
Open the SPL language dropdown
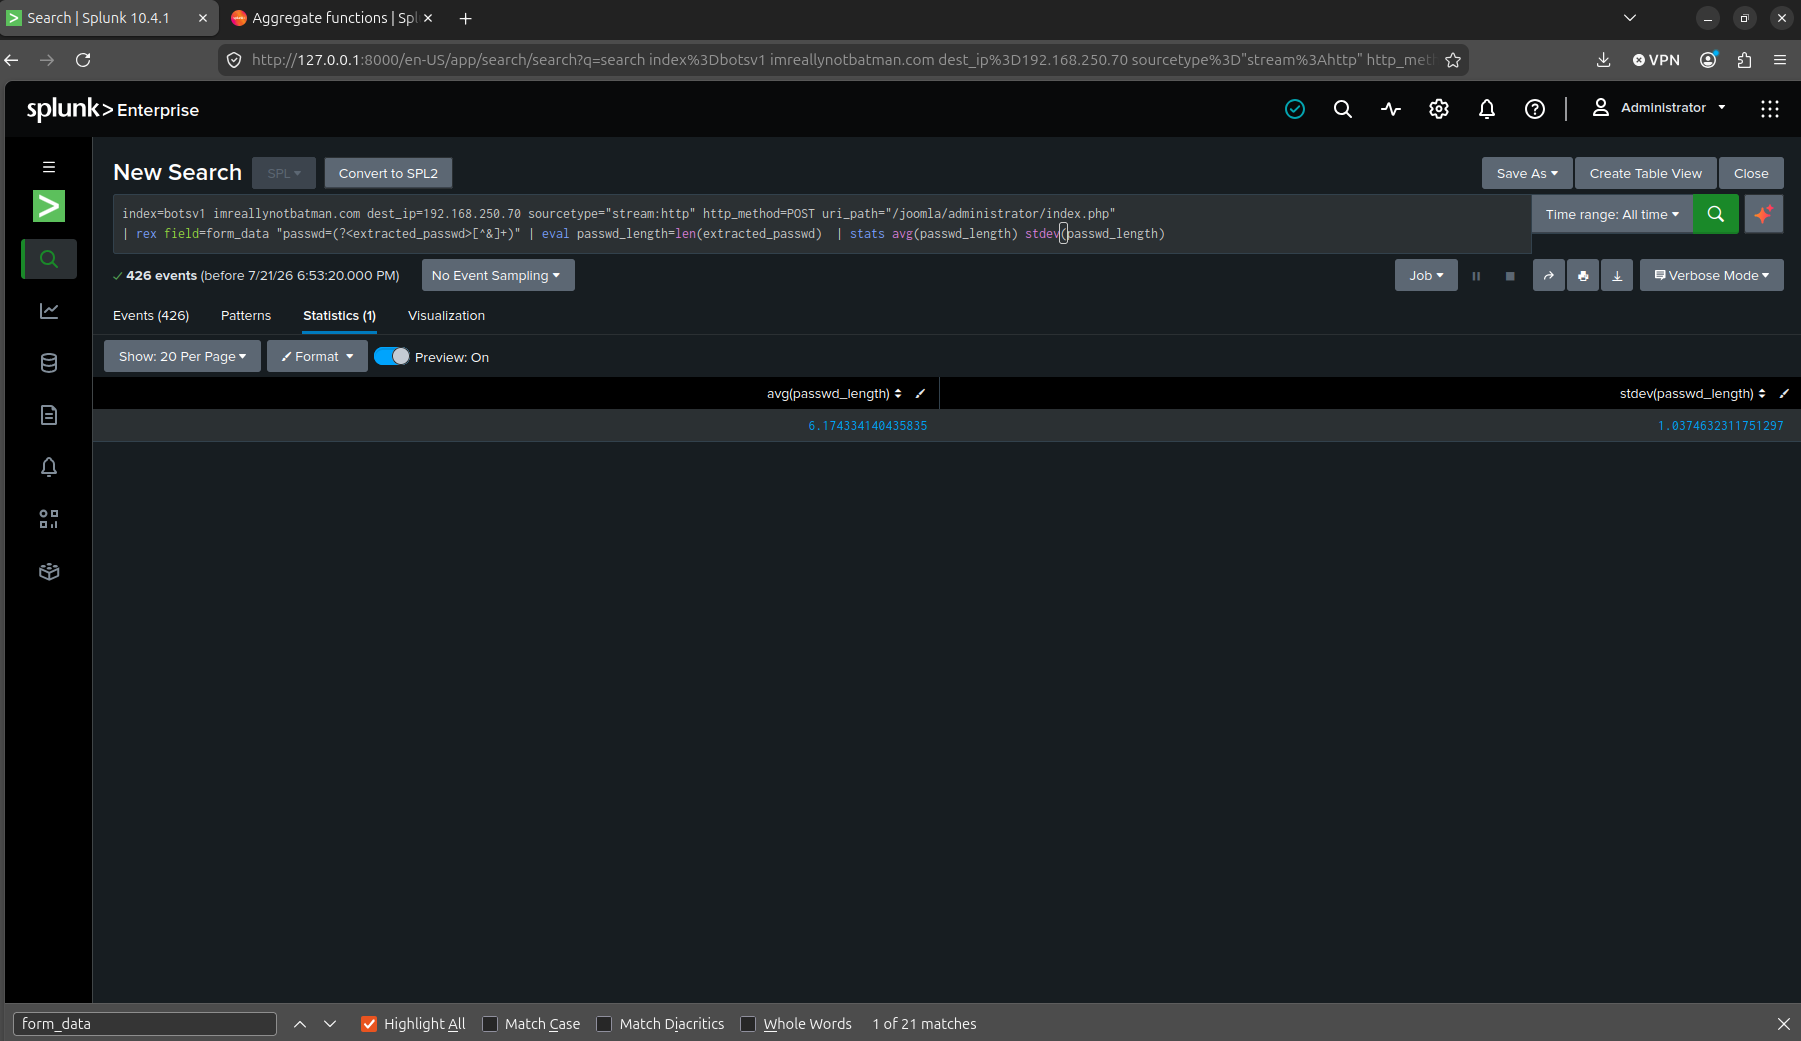coord(284,173)
